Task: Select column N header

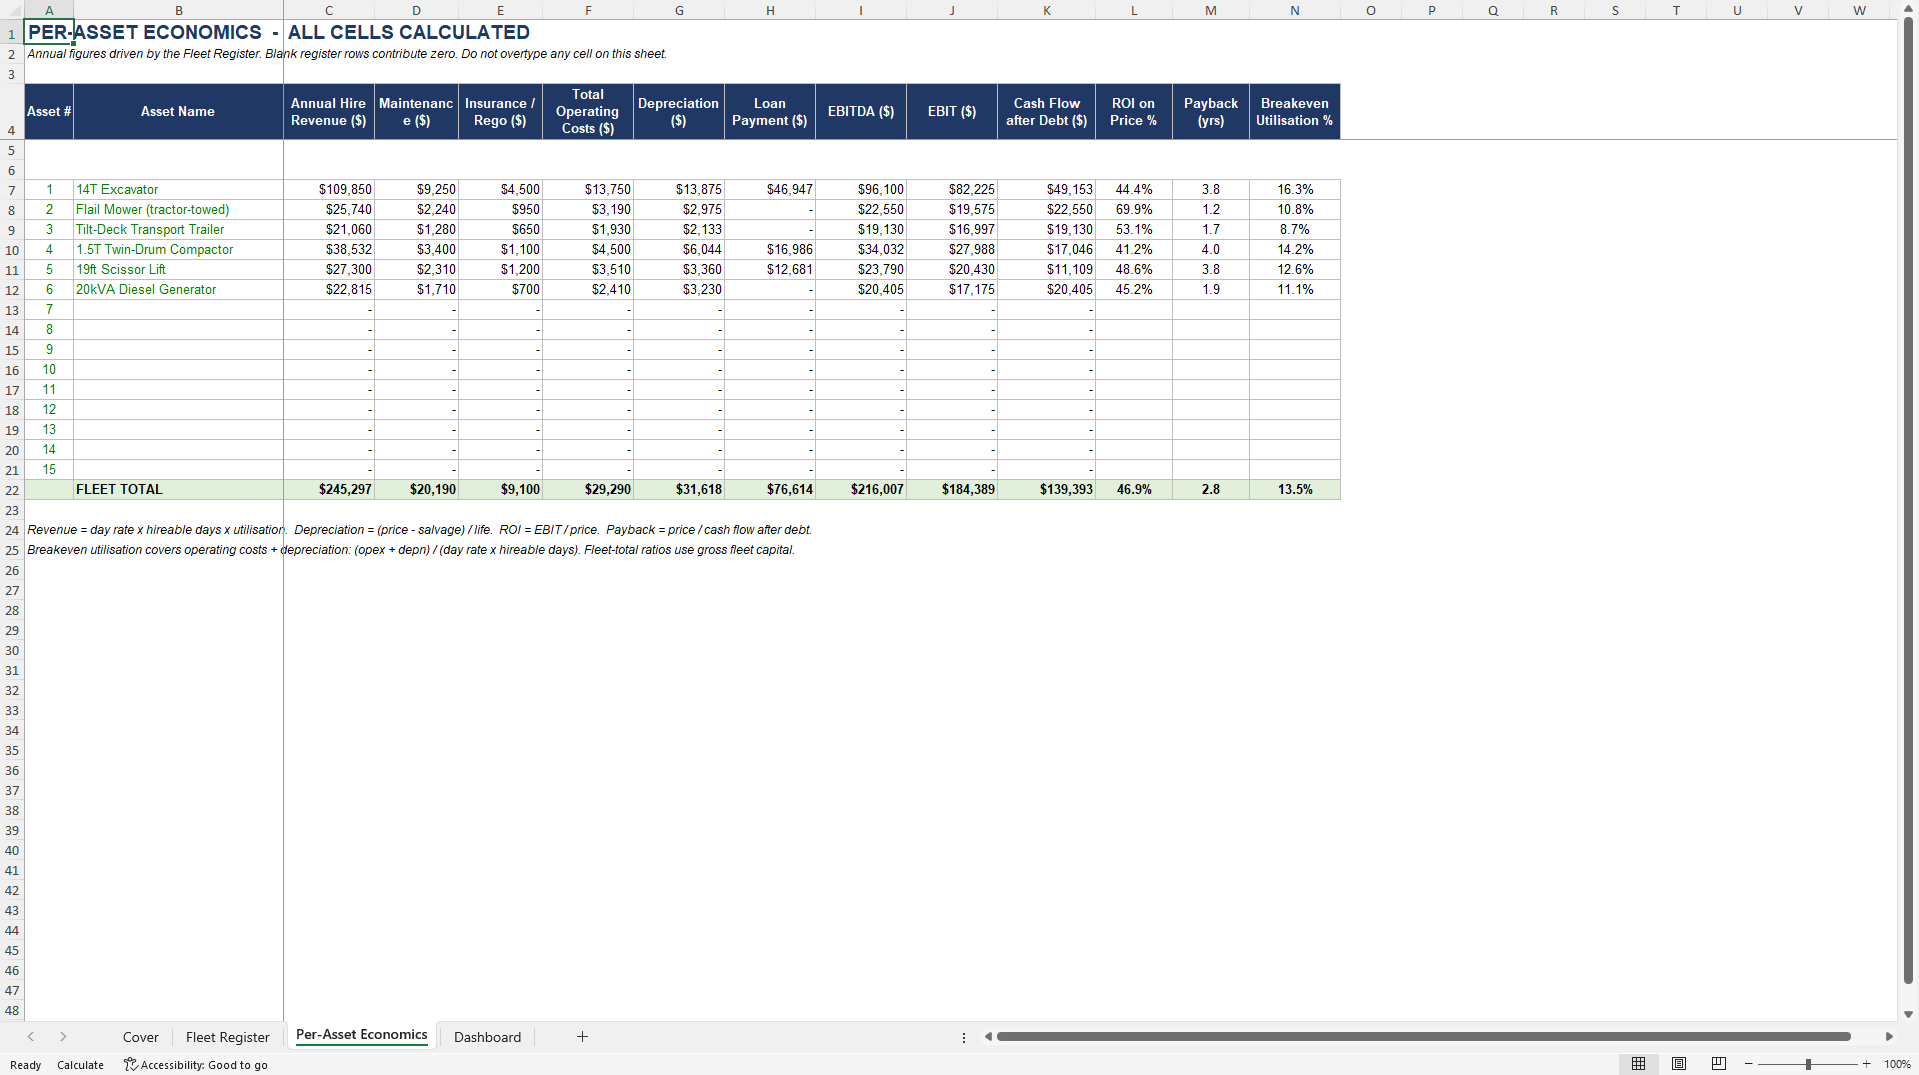Action: tap(1295, 10)
